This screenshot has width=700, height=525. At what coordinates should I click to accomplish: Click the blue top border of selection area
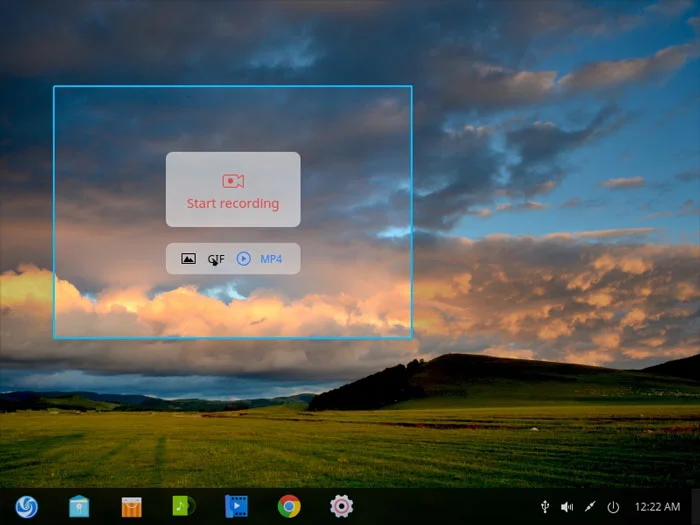(x=233, y=86)
